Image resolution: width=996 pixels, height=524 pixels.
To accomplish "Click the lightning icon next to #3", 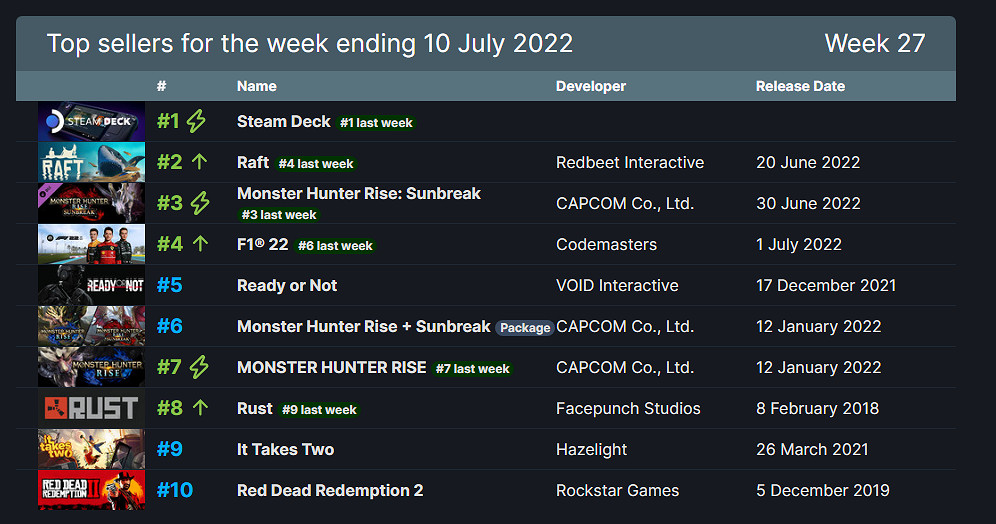I will (x=199, y=203).
